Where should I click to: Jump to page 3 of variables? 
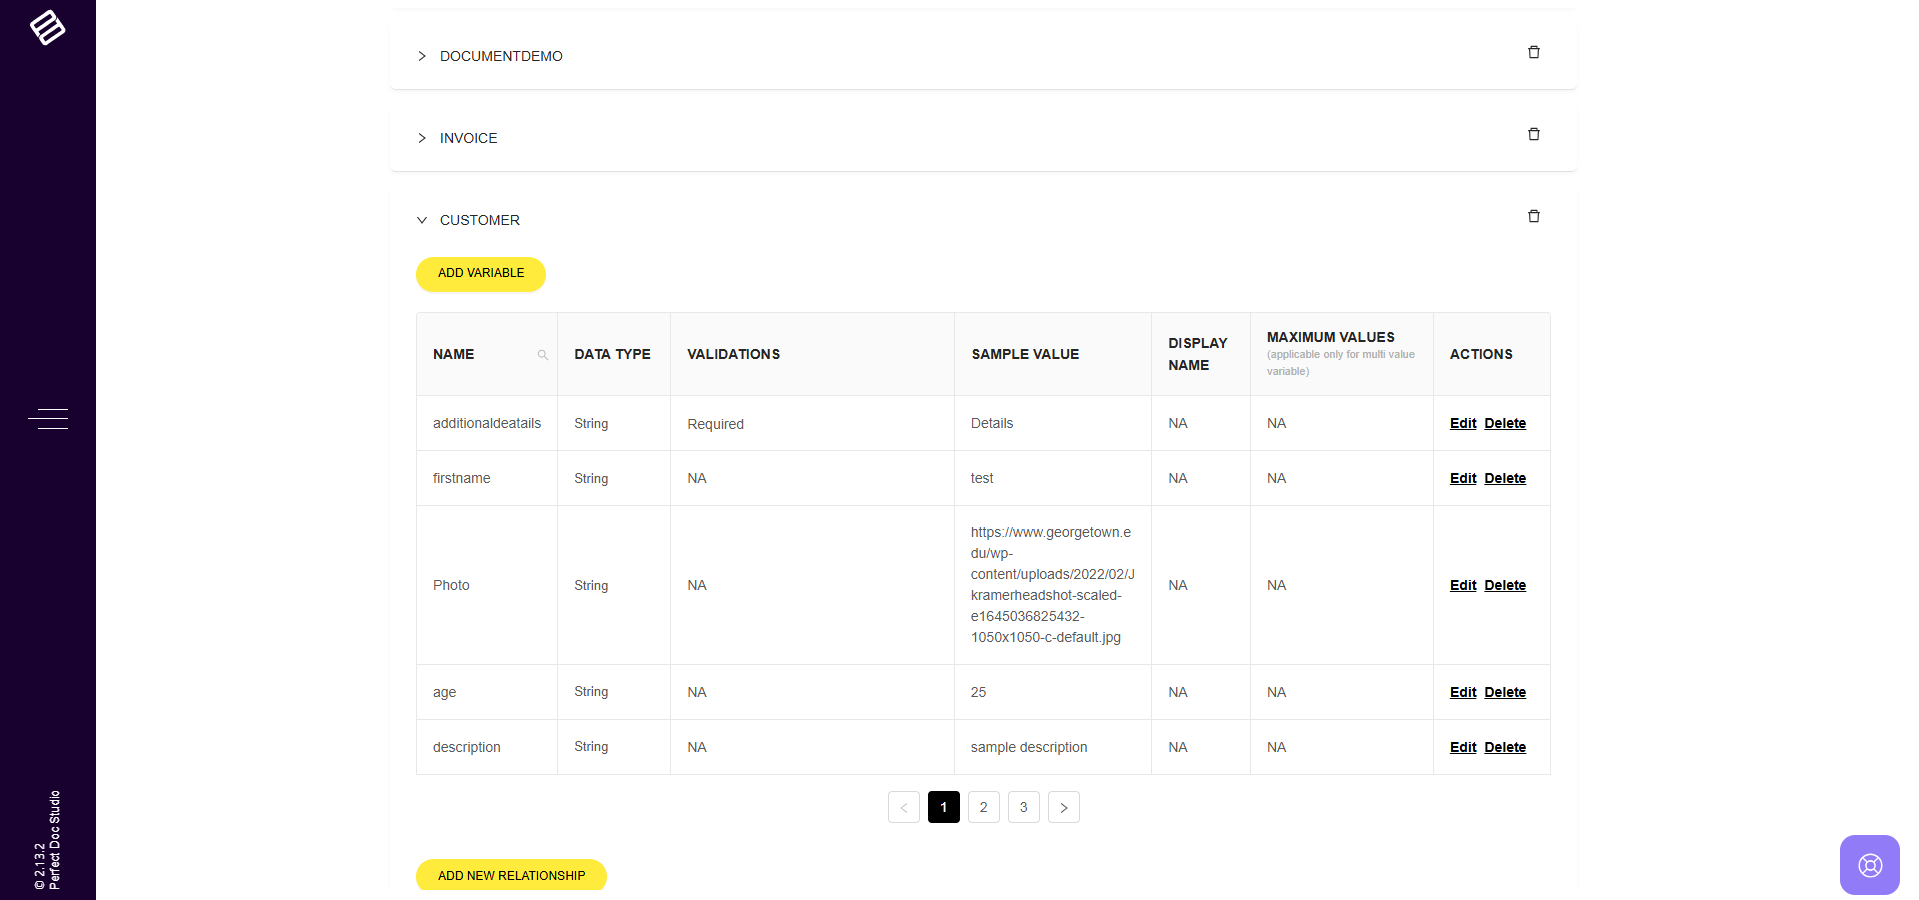click(x=1023, y=807)
